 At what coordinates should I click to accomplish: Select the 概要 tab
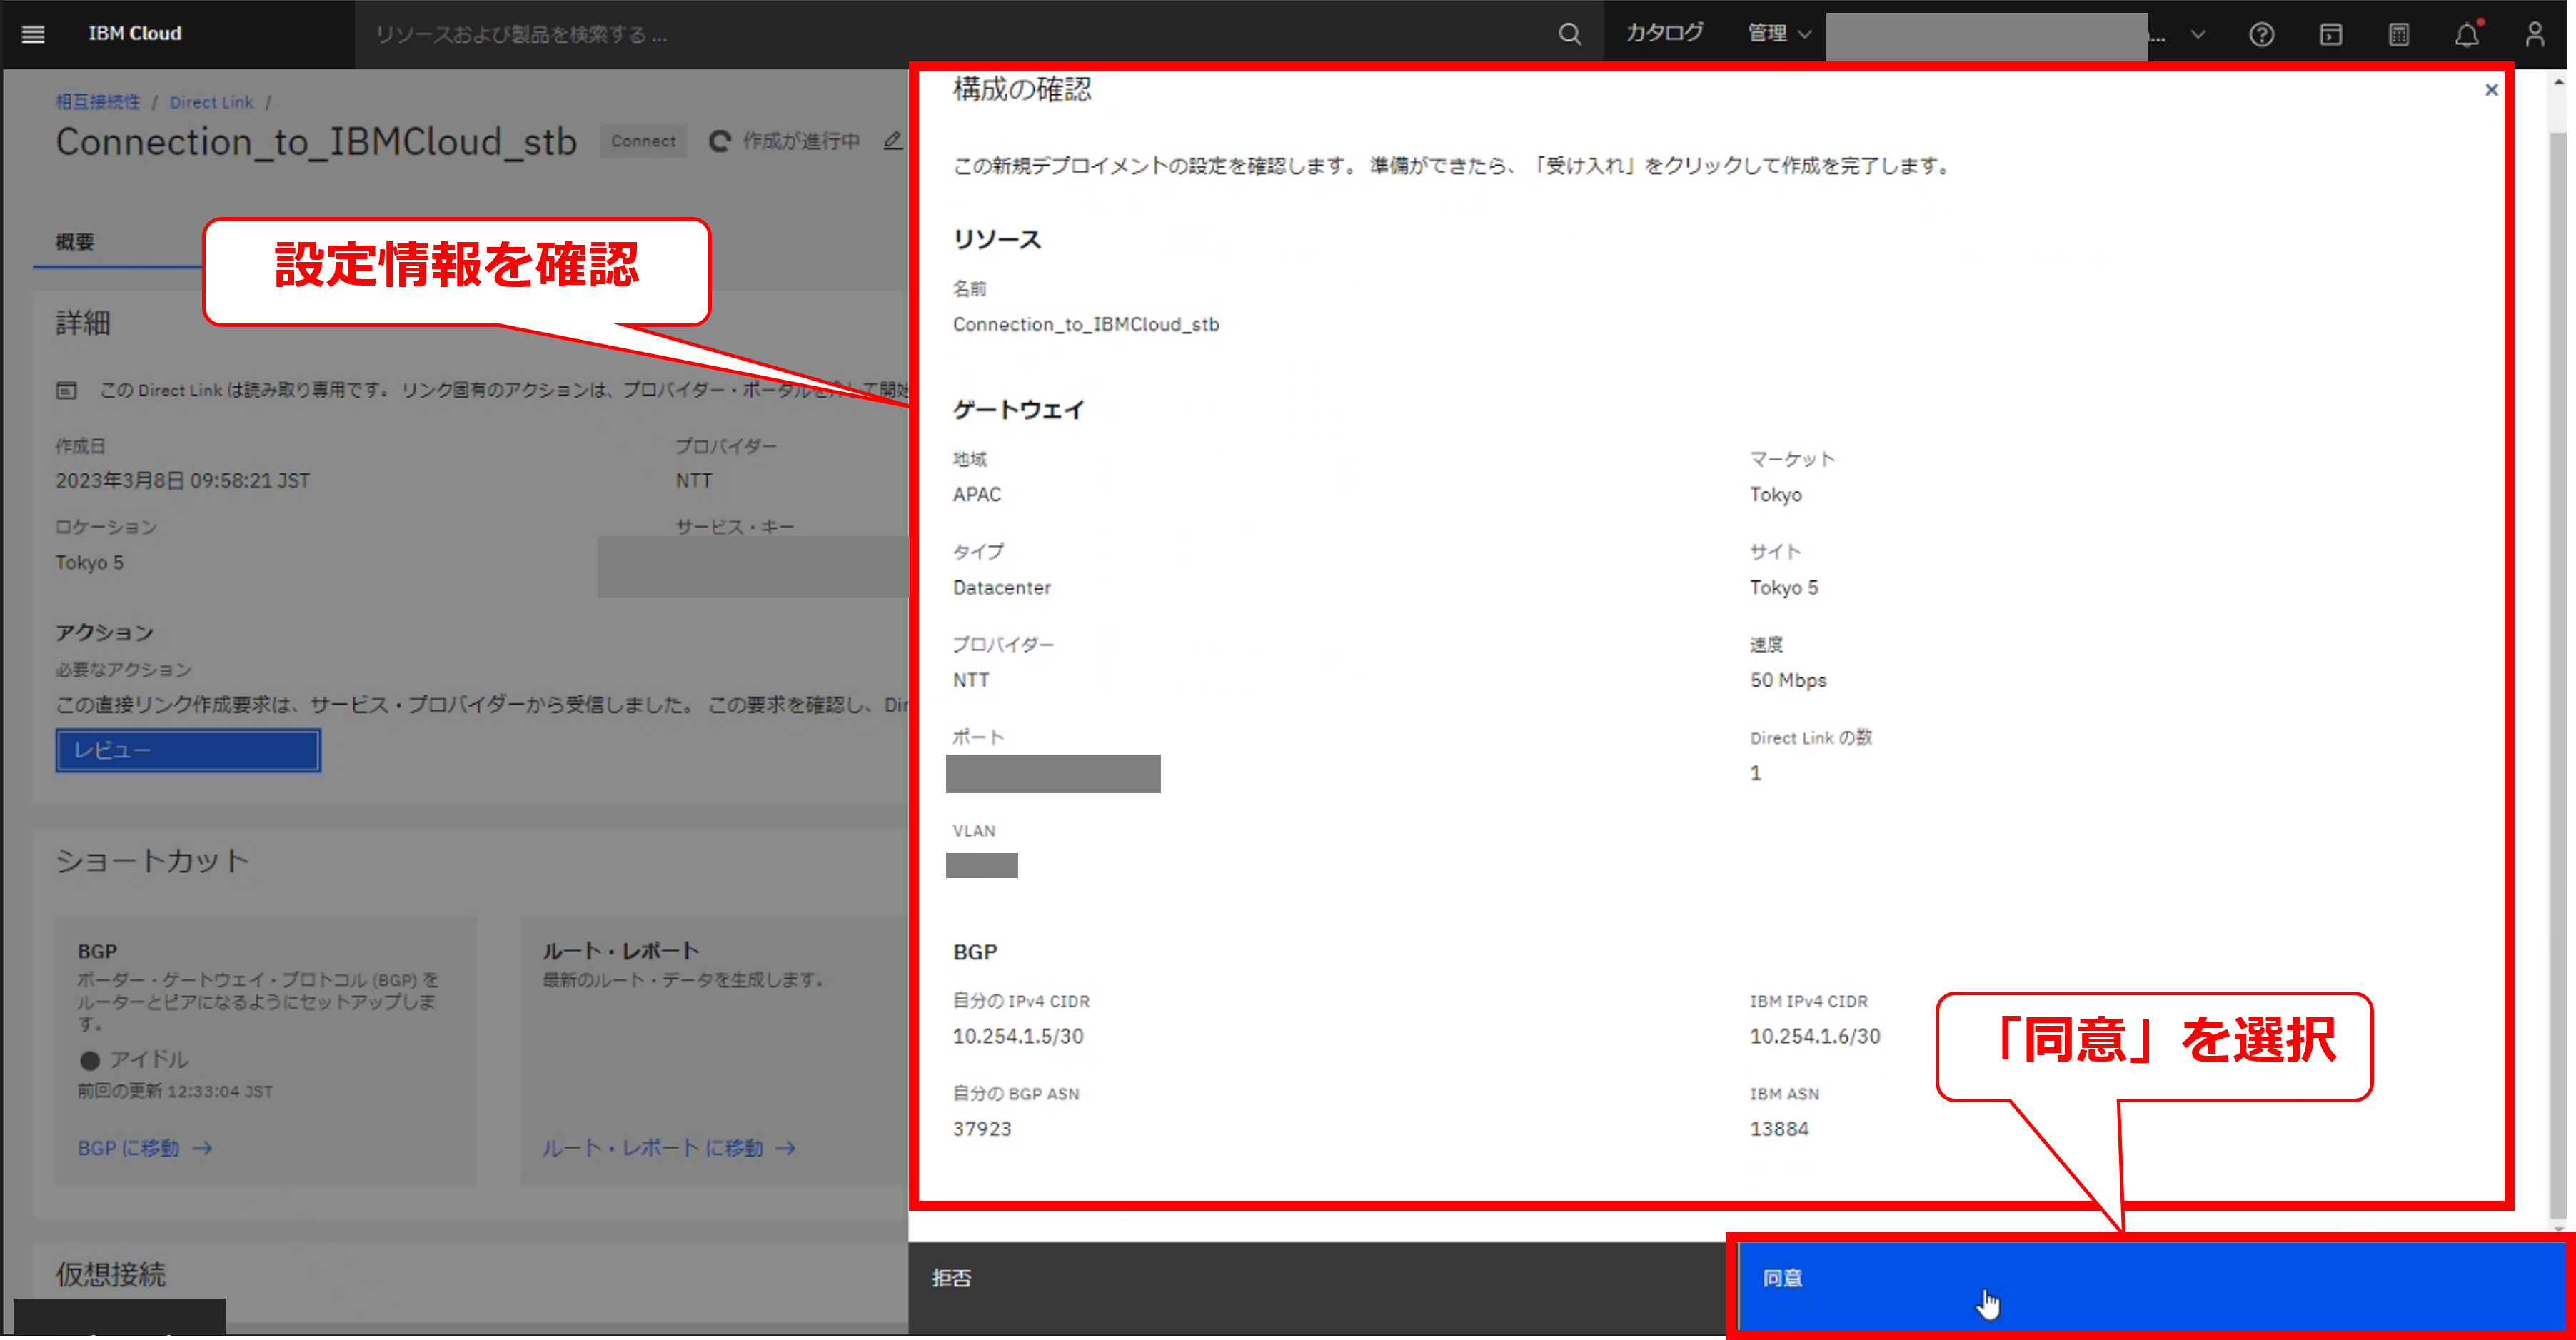point(75,242)
